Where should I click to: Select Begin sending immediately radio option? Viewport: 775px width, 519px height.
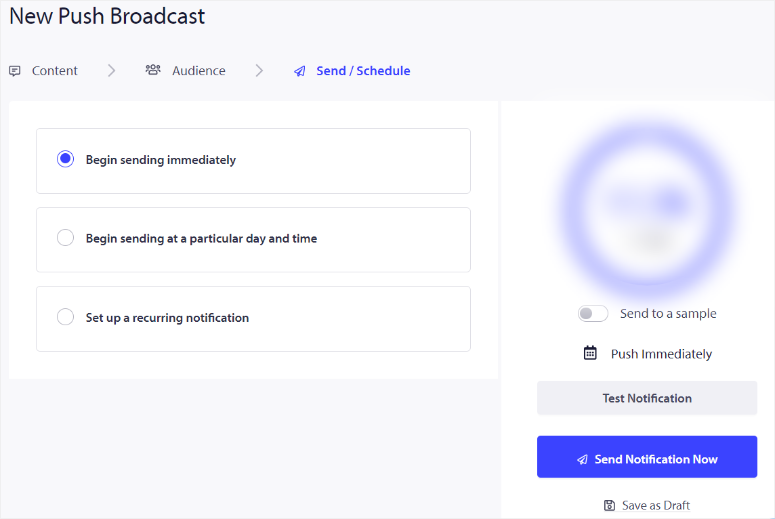pos(66,159)
